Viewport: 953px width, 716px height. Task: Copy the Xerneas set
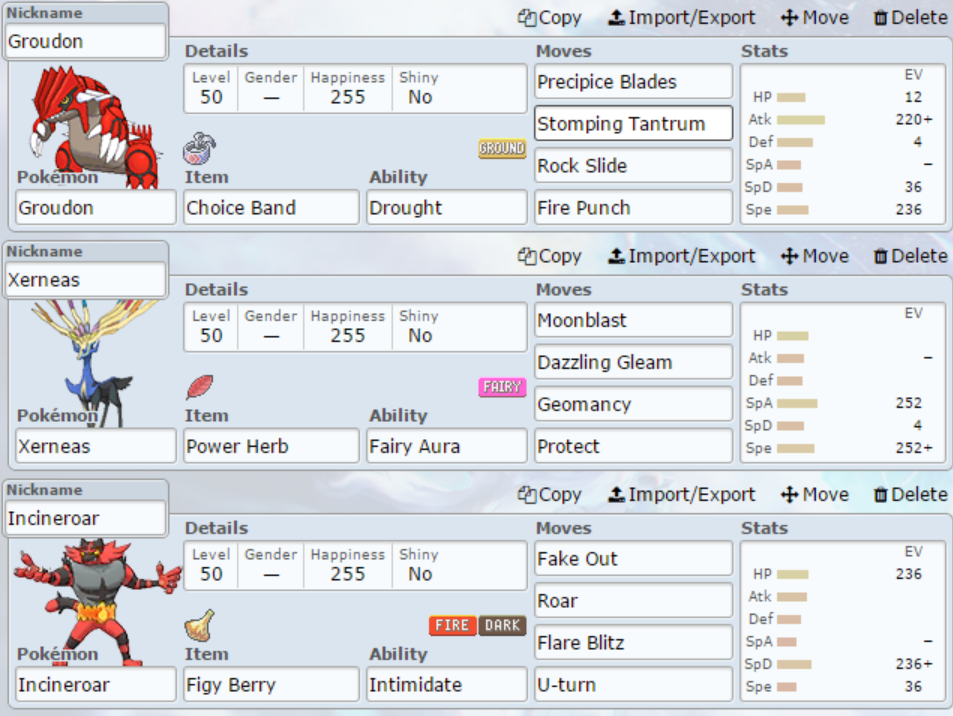549,256
